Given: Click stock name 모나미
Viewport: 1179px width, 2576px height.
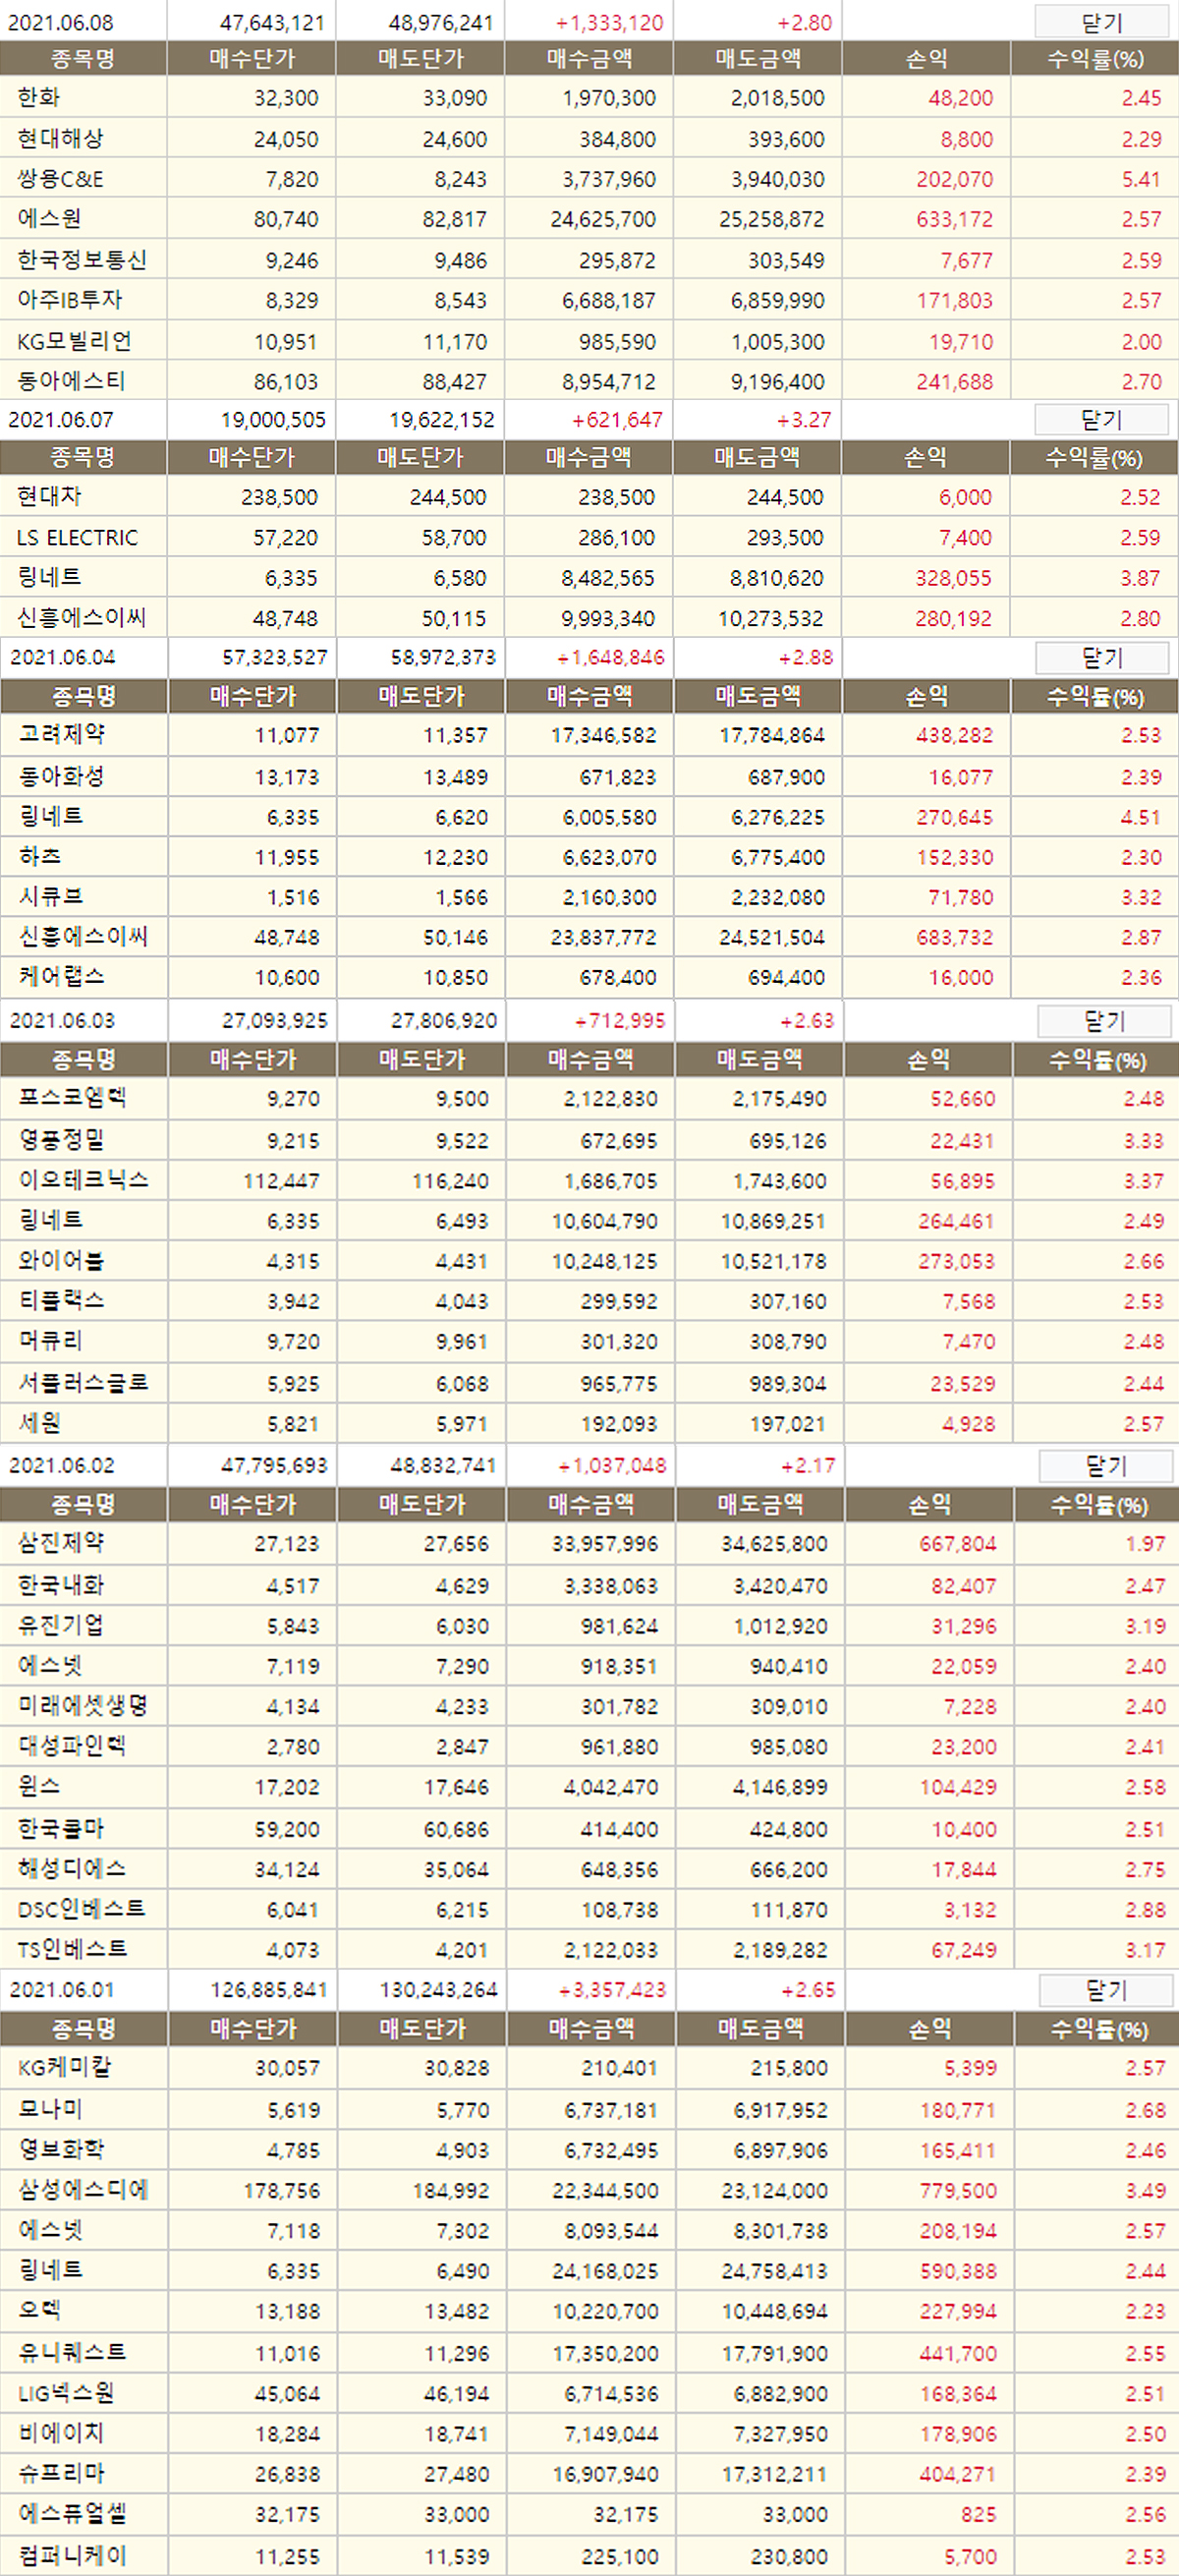Looking at the screenshot, I should pyautogui.click(x=50, y=2110).
